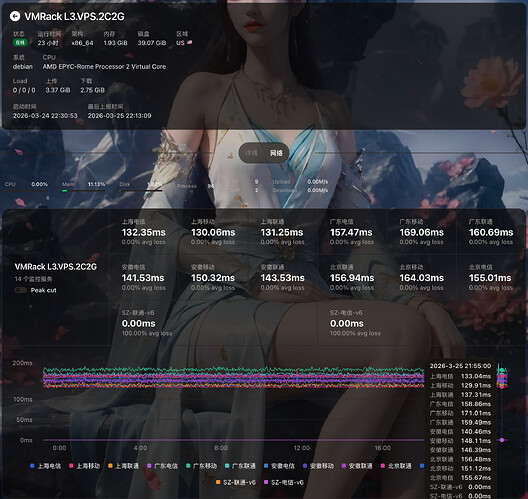
Task: Toggle 上海联通 legend entry
Action: (123, 466)
